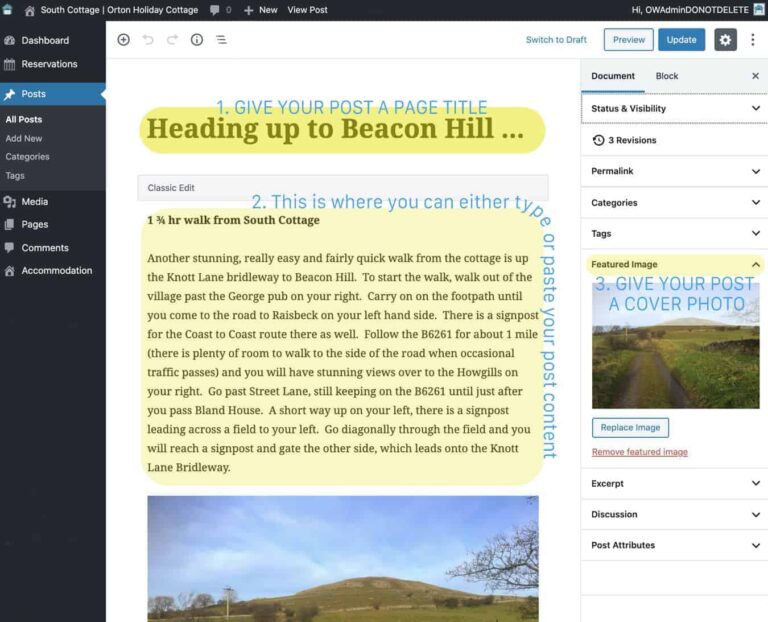Open the more tools vertical dots menu
The image size is (768, 622).
click(753, 40)
